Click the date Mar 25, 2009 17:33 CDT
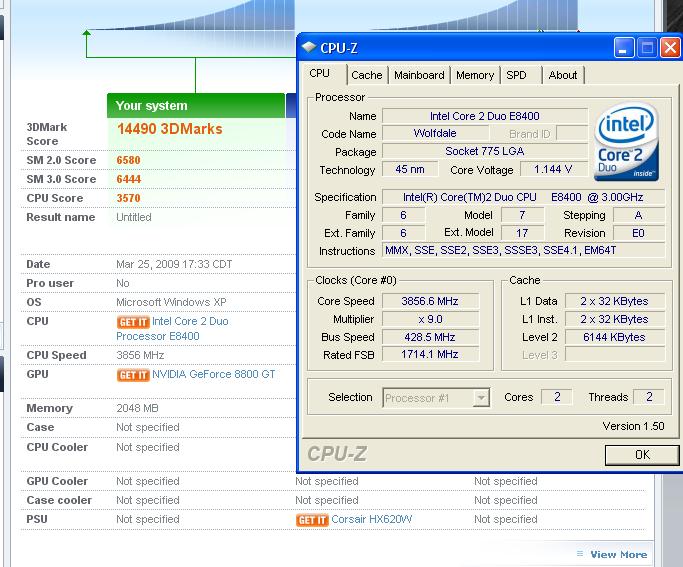 pyautogui.click(x=174, y=264)
